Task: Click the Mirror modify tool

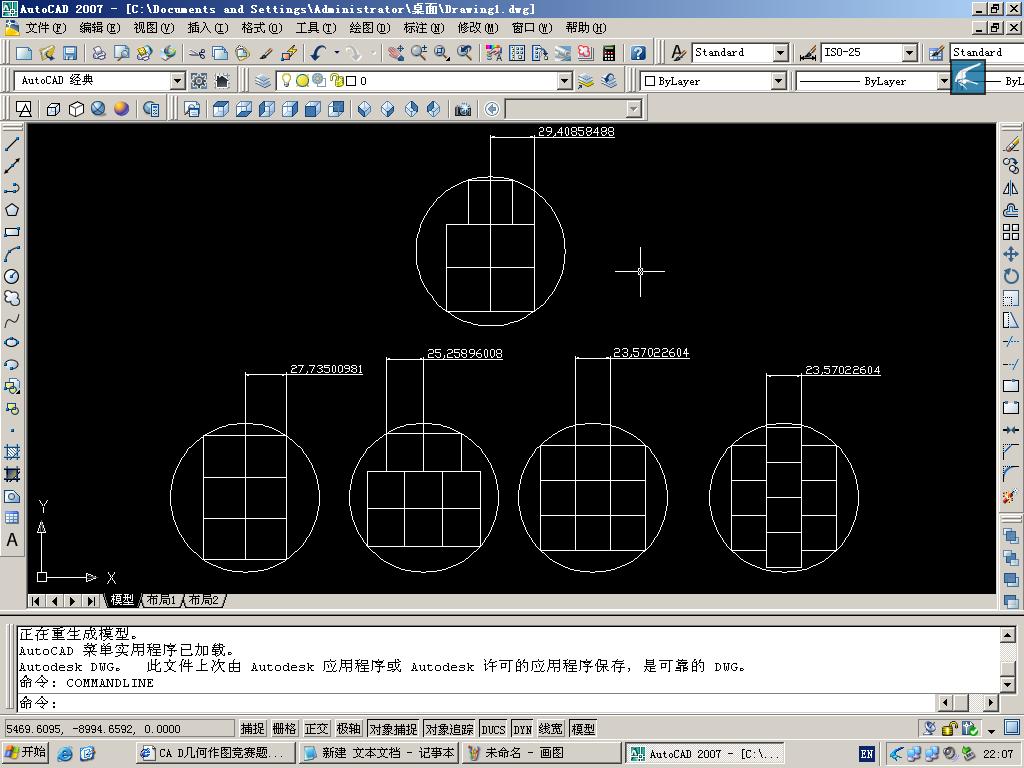Action: click(1011, 188)
